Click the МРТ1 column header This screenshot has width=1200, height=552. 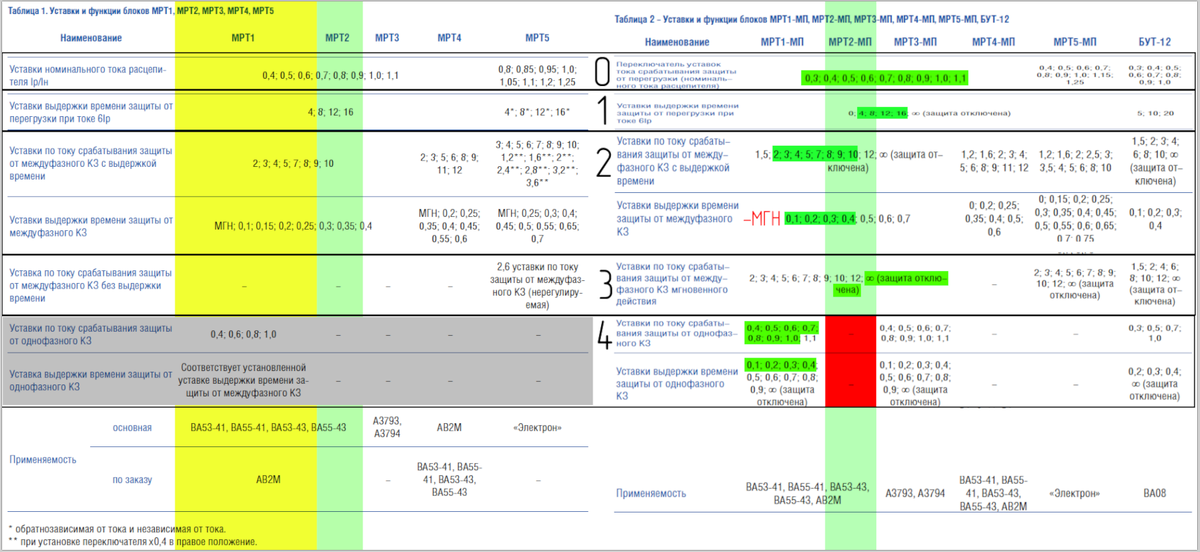(x=244, y=38)
